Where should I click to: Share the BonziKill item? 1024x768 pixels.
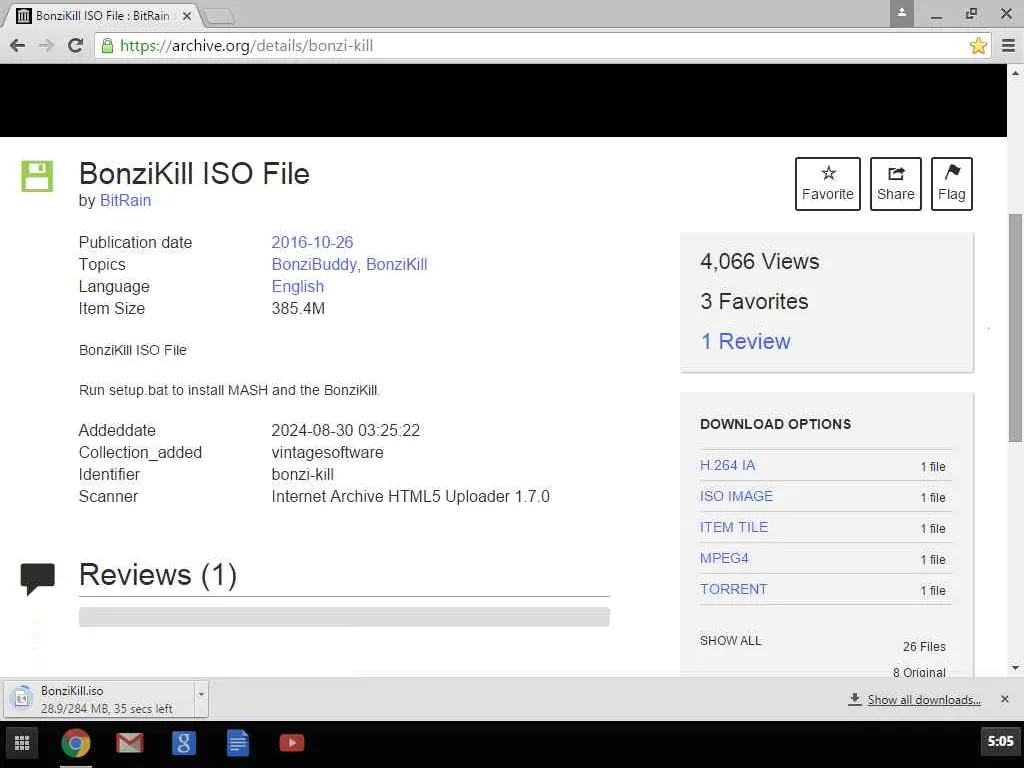[895, 184]
